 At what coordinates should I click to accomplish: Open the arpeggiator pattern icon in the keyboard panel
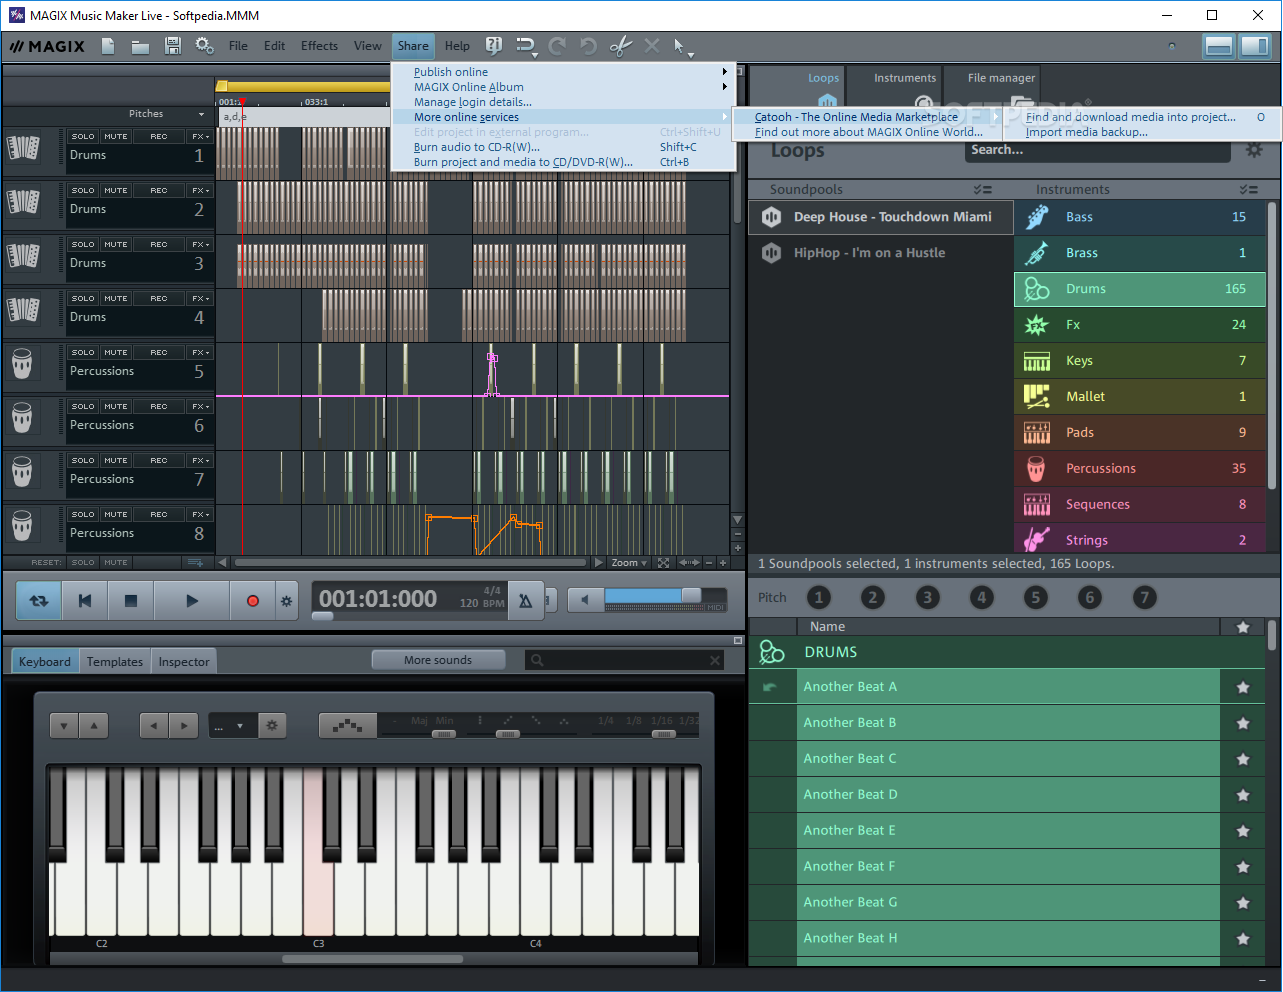pos(347,726)
